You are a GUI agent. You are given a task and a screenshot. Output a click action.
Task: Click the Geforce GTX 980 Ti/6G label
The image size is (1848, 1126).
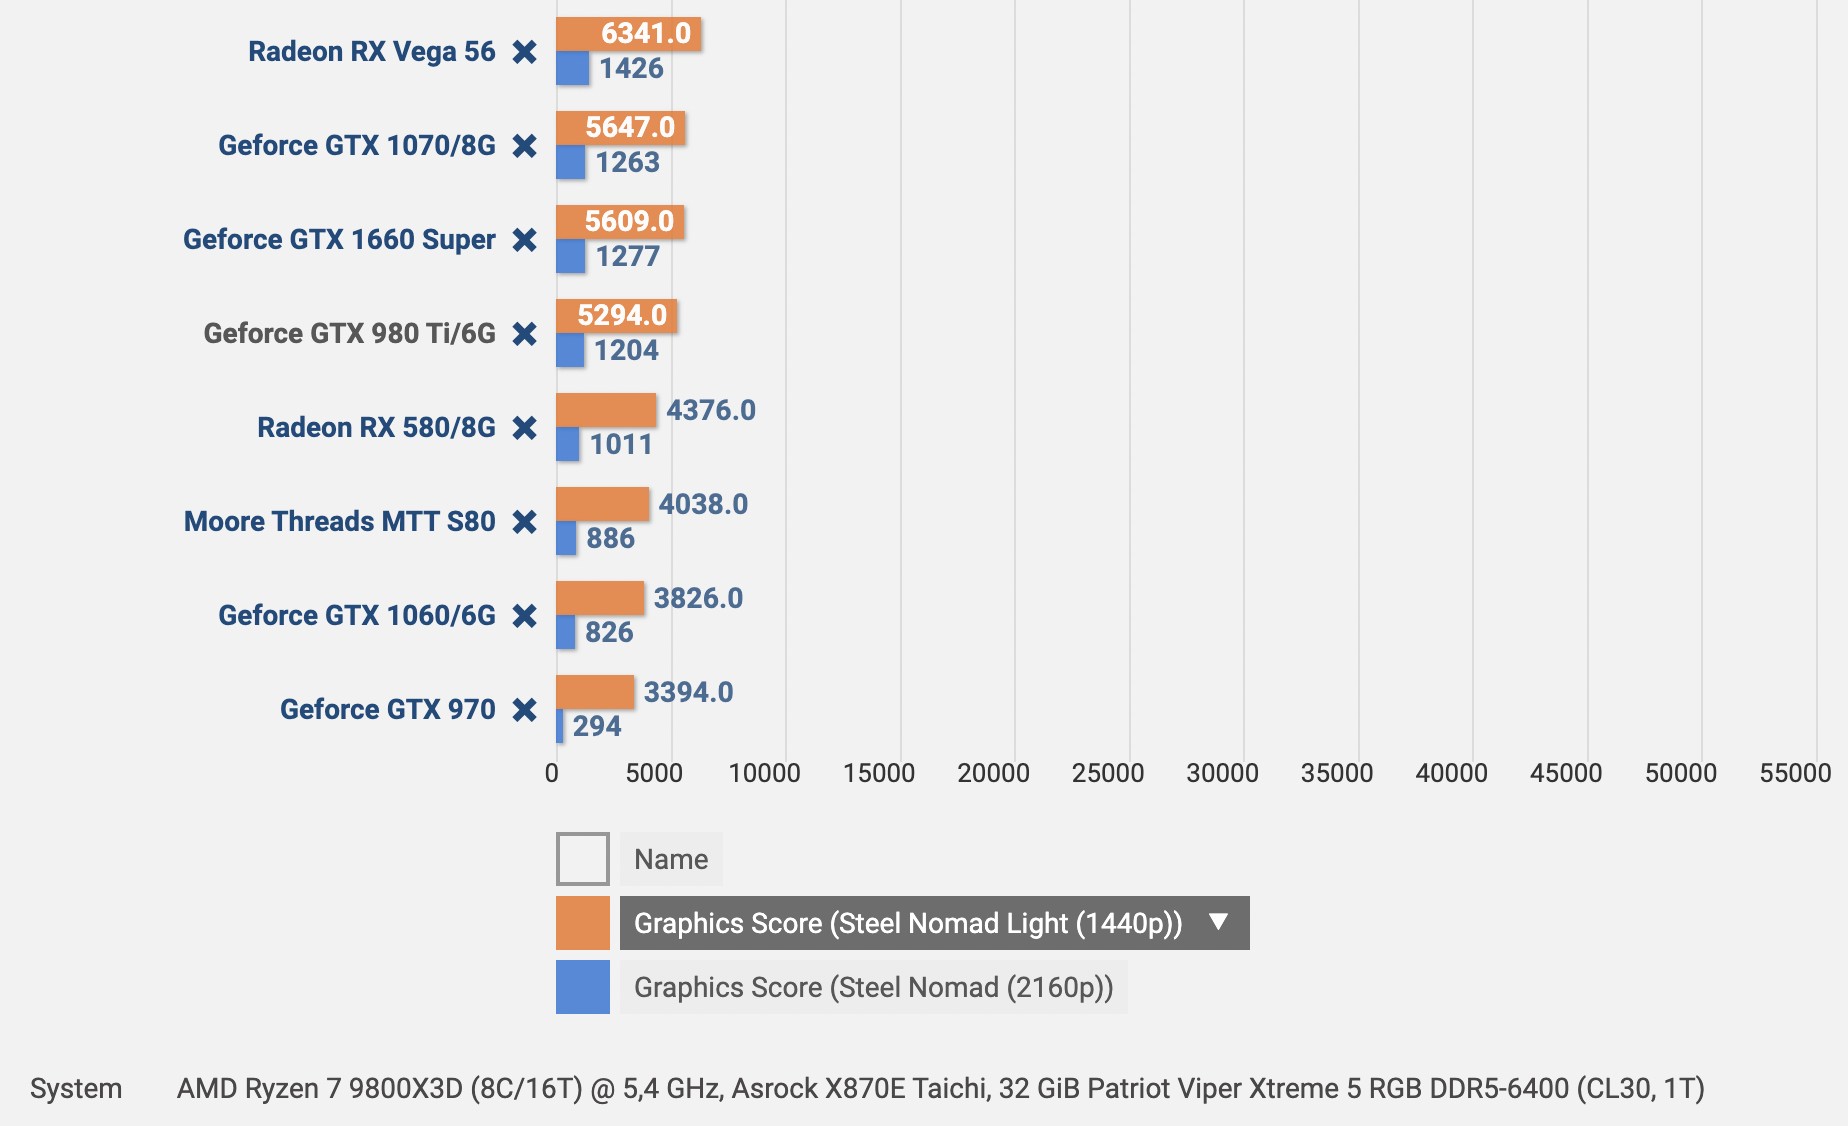tap(349, 334)
